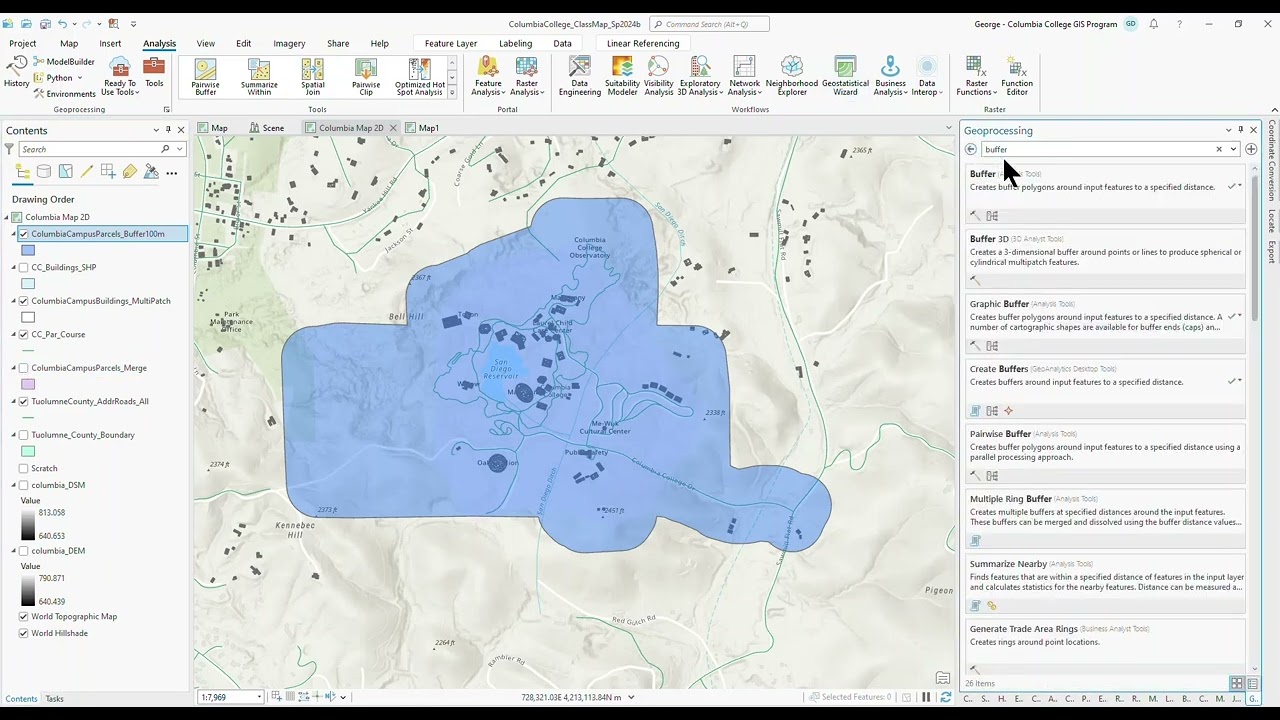This screenshot has height=720, width=1280.
Task: Save the project from quick access toolbar
Action: click(x=43, y=24)
